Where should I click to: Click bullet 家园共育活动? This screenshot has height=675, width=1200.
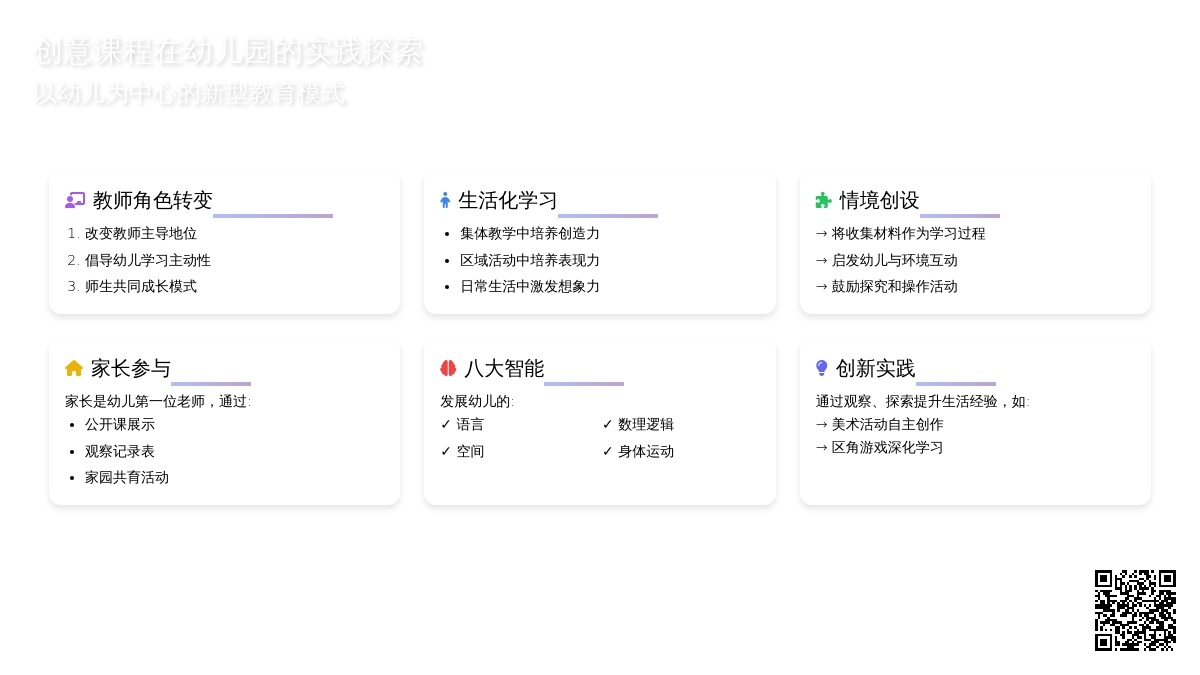127,477
